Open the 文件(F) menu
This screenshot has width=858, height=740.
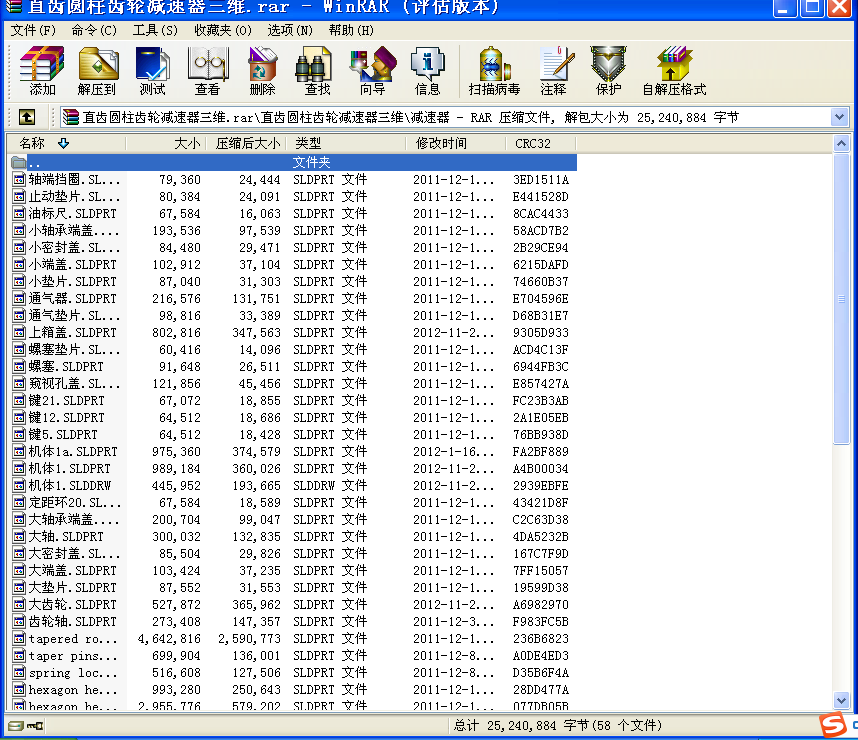pyautogui.click(x=33, y=30)
